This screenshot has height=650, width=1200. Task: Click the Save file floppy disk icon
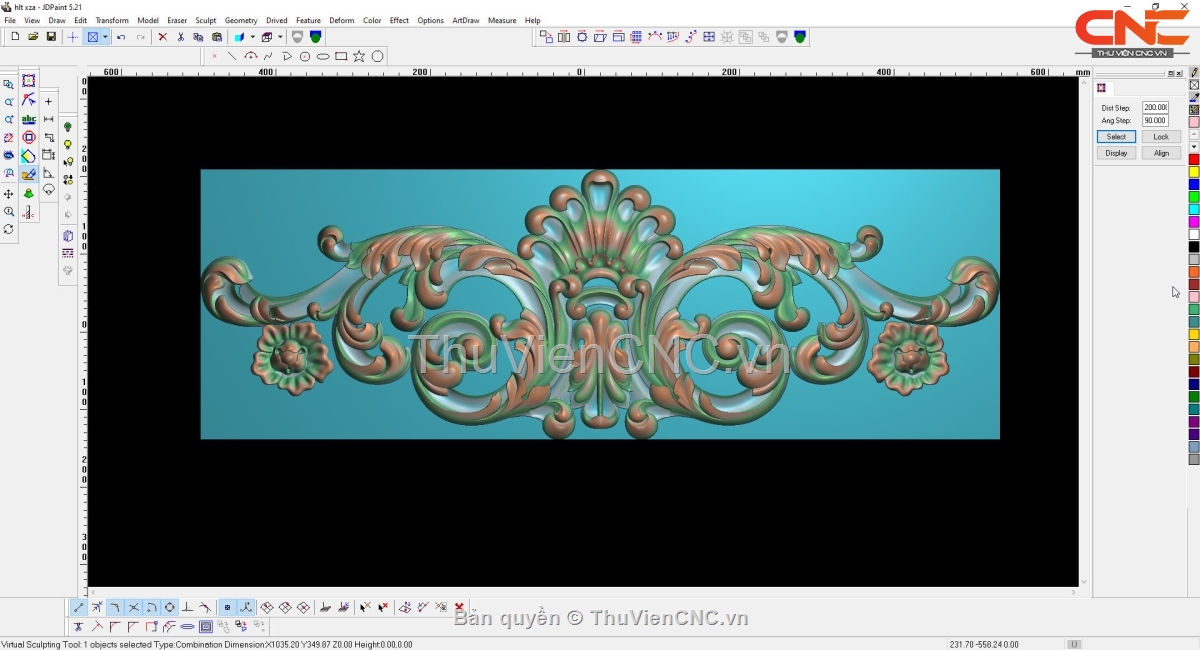(x=51, y=37)
